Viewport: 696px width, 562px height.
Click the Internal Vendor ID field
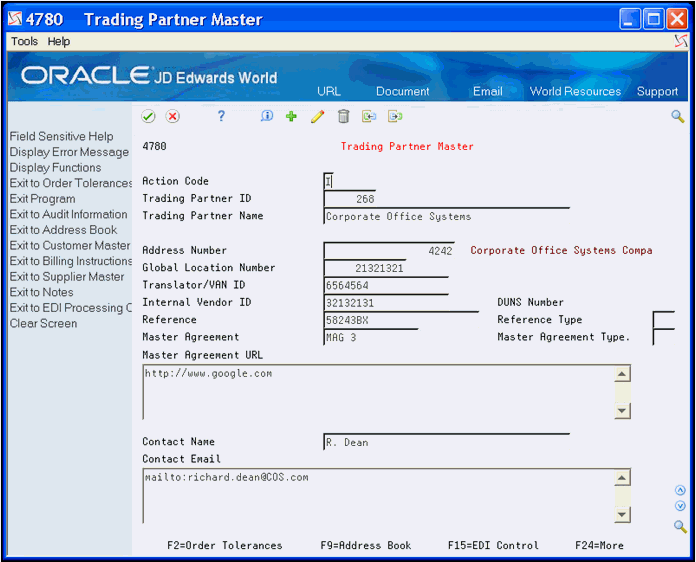pos(386,302)
